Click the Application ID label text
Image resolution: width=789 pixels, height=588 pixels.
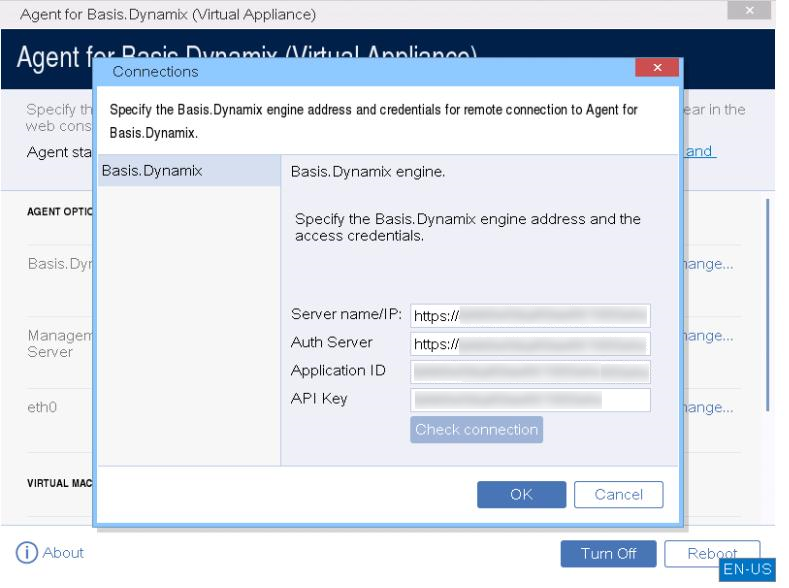[338, 371]
